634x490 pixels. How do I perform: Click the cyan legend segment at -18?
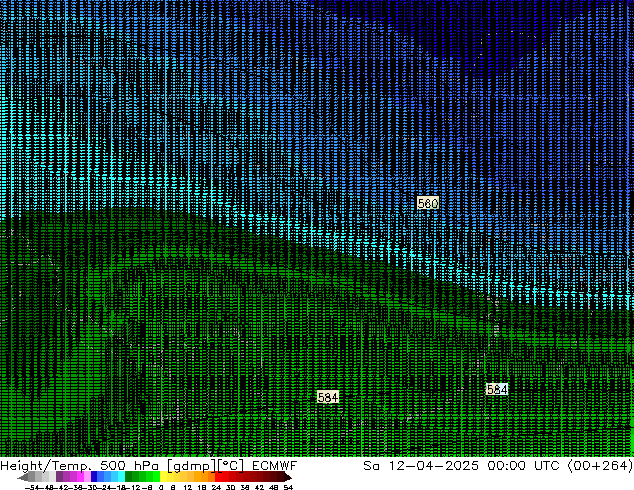pos(122,477)
